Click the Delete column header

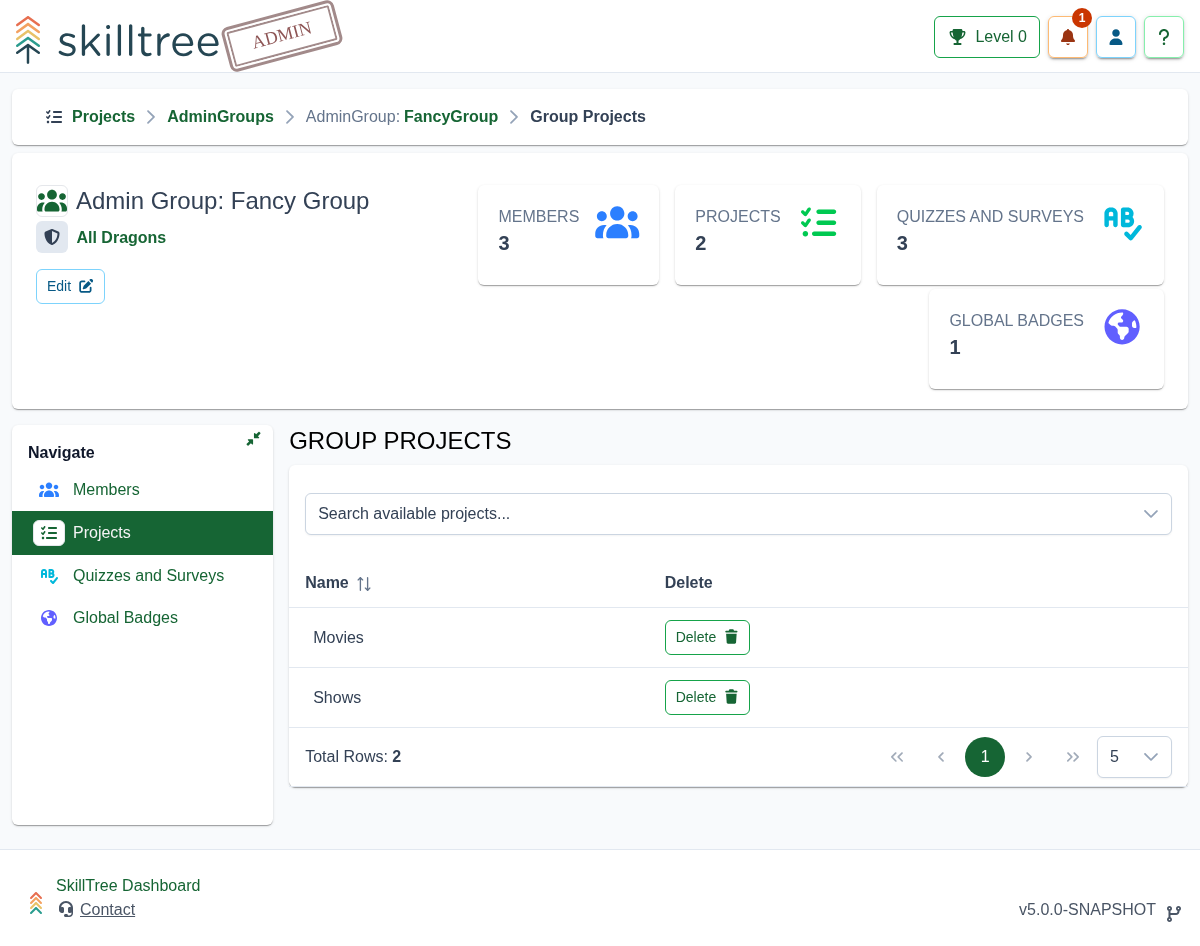pyautogui.click(x=689, y=583)
